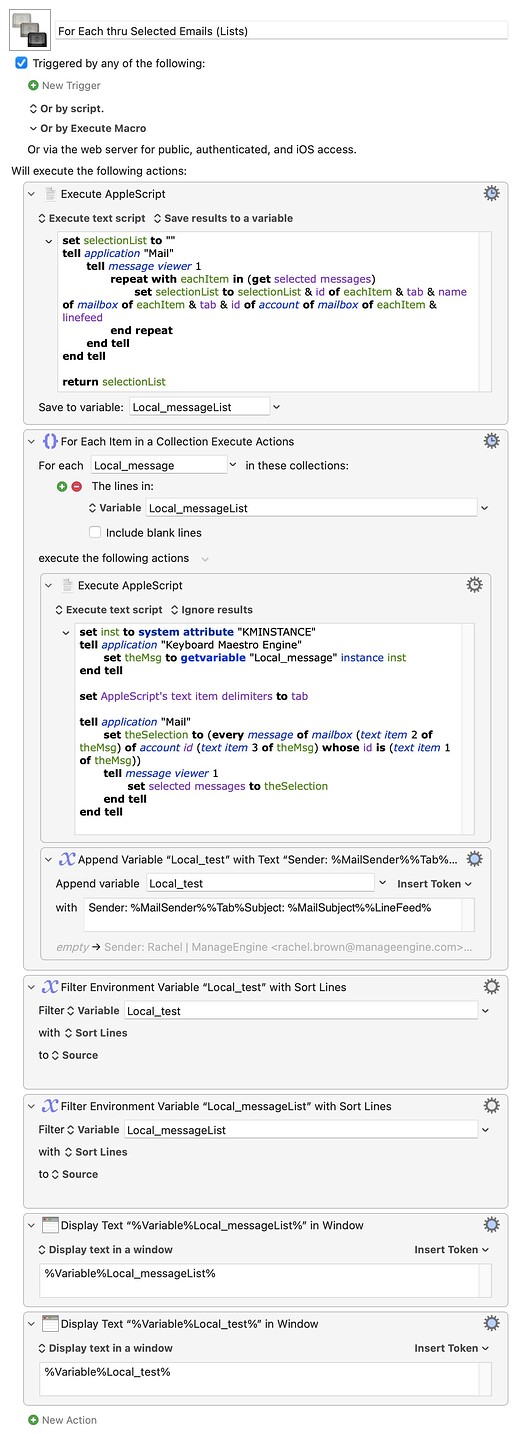The image size is (517, 1434).
Task: Open the dropdown next to the Local_message field
Action: coord(233,465)
